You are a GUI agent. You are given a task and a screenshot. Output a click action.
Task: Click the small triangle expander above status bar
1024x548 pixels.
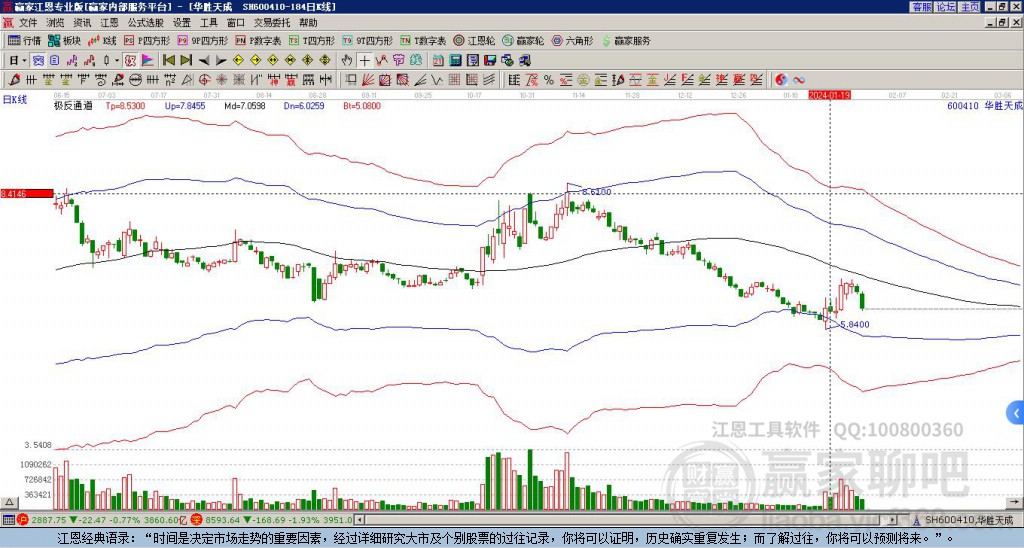click(x=8, y=502)
